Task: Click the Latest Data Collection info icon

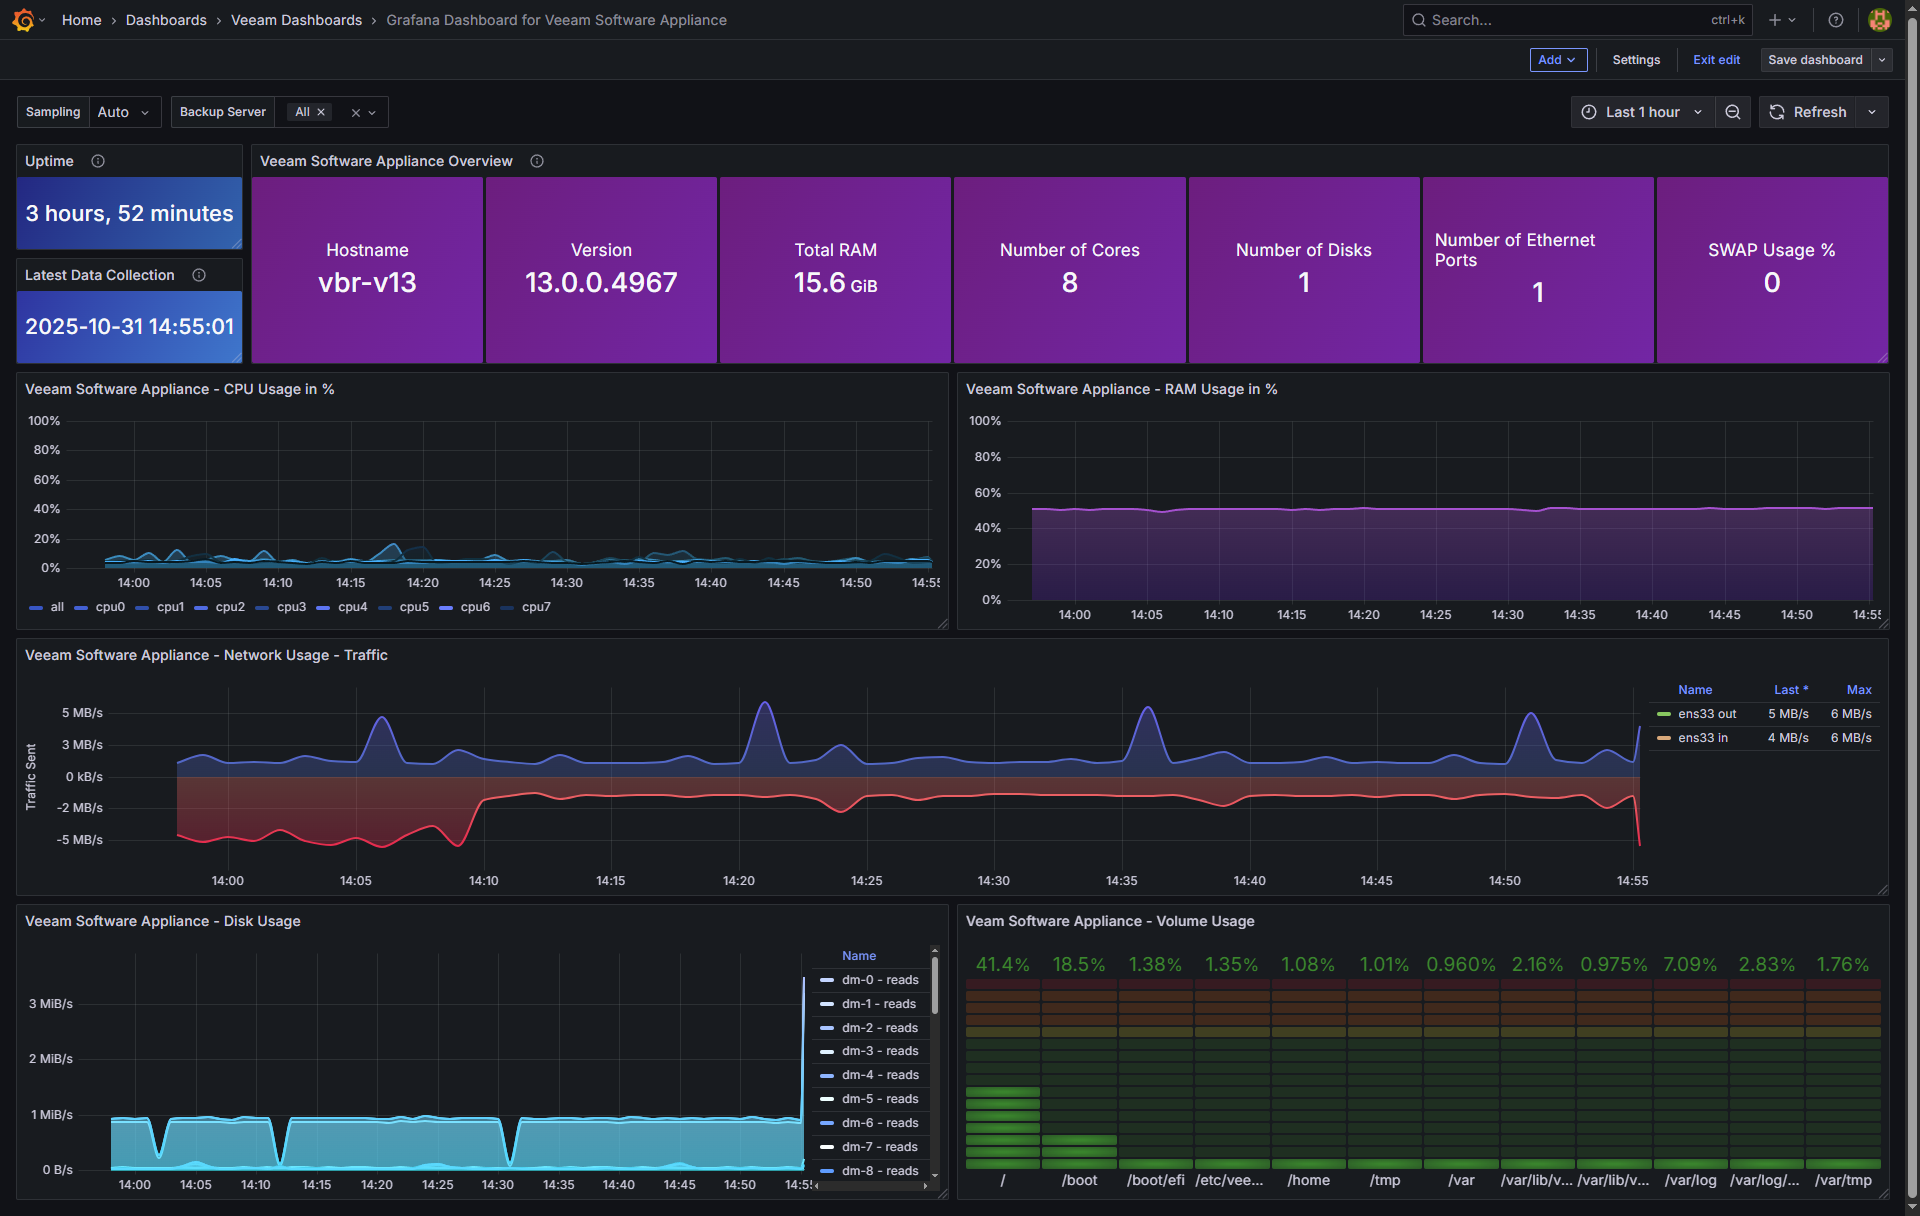Action: tap(199, 275)
